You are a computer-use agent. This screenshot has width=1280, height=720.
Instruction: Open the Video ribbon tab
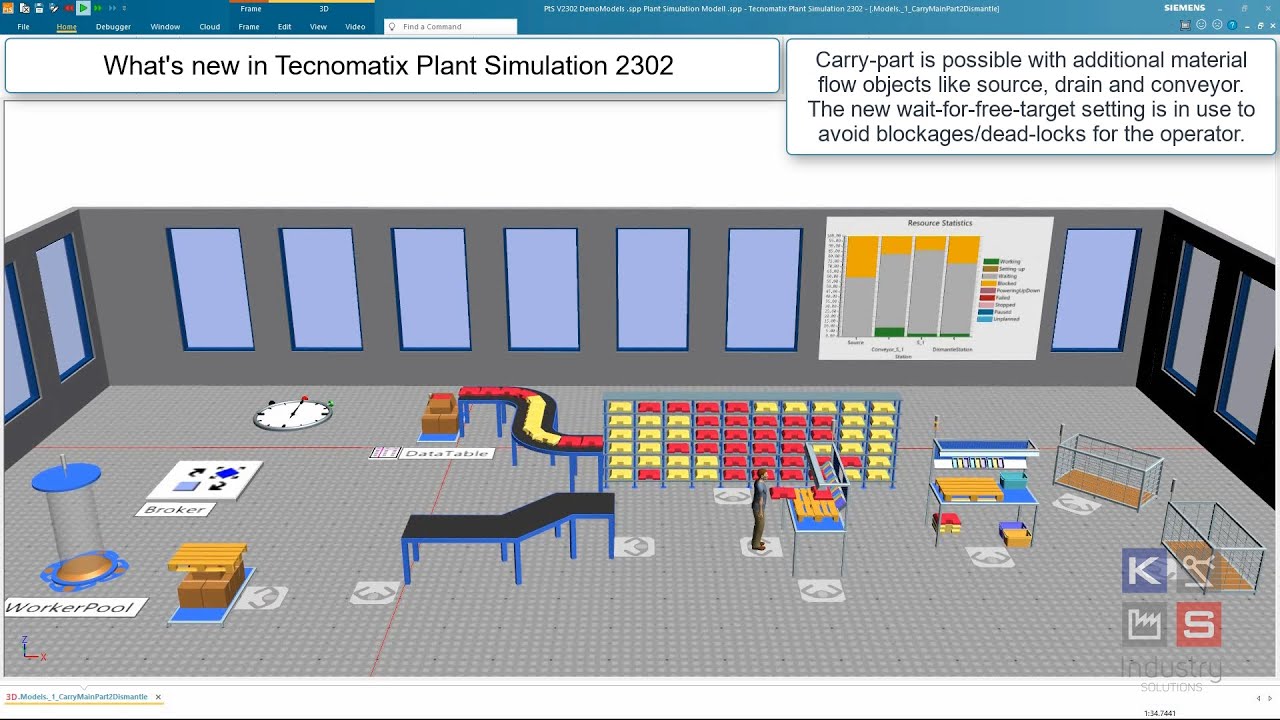coord(355,27)
